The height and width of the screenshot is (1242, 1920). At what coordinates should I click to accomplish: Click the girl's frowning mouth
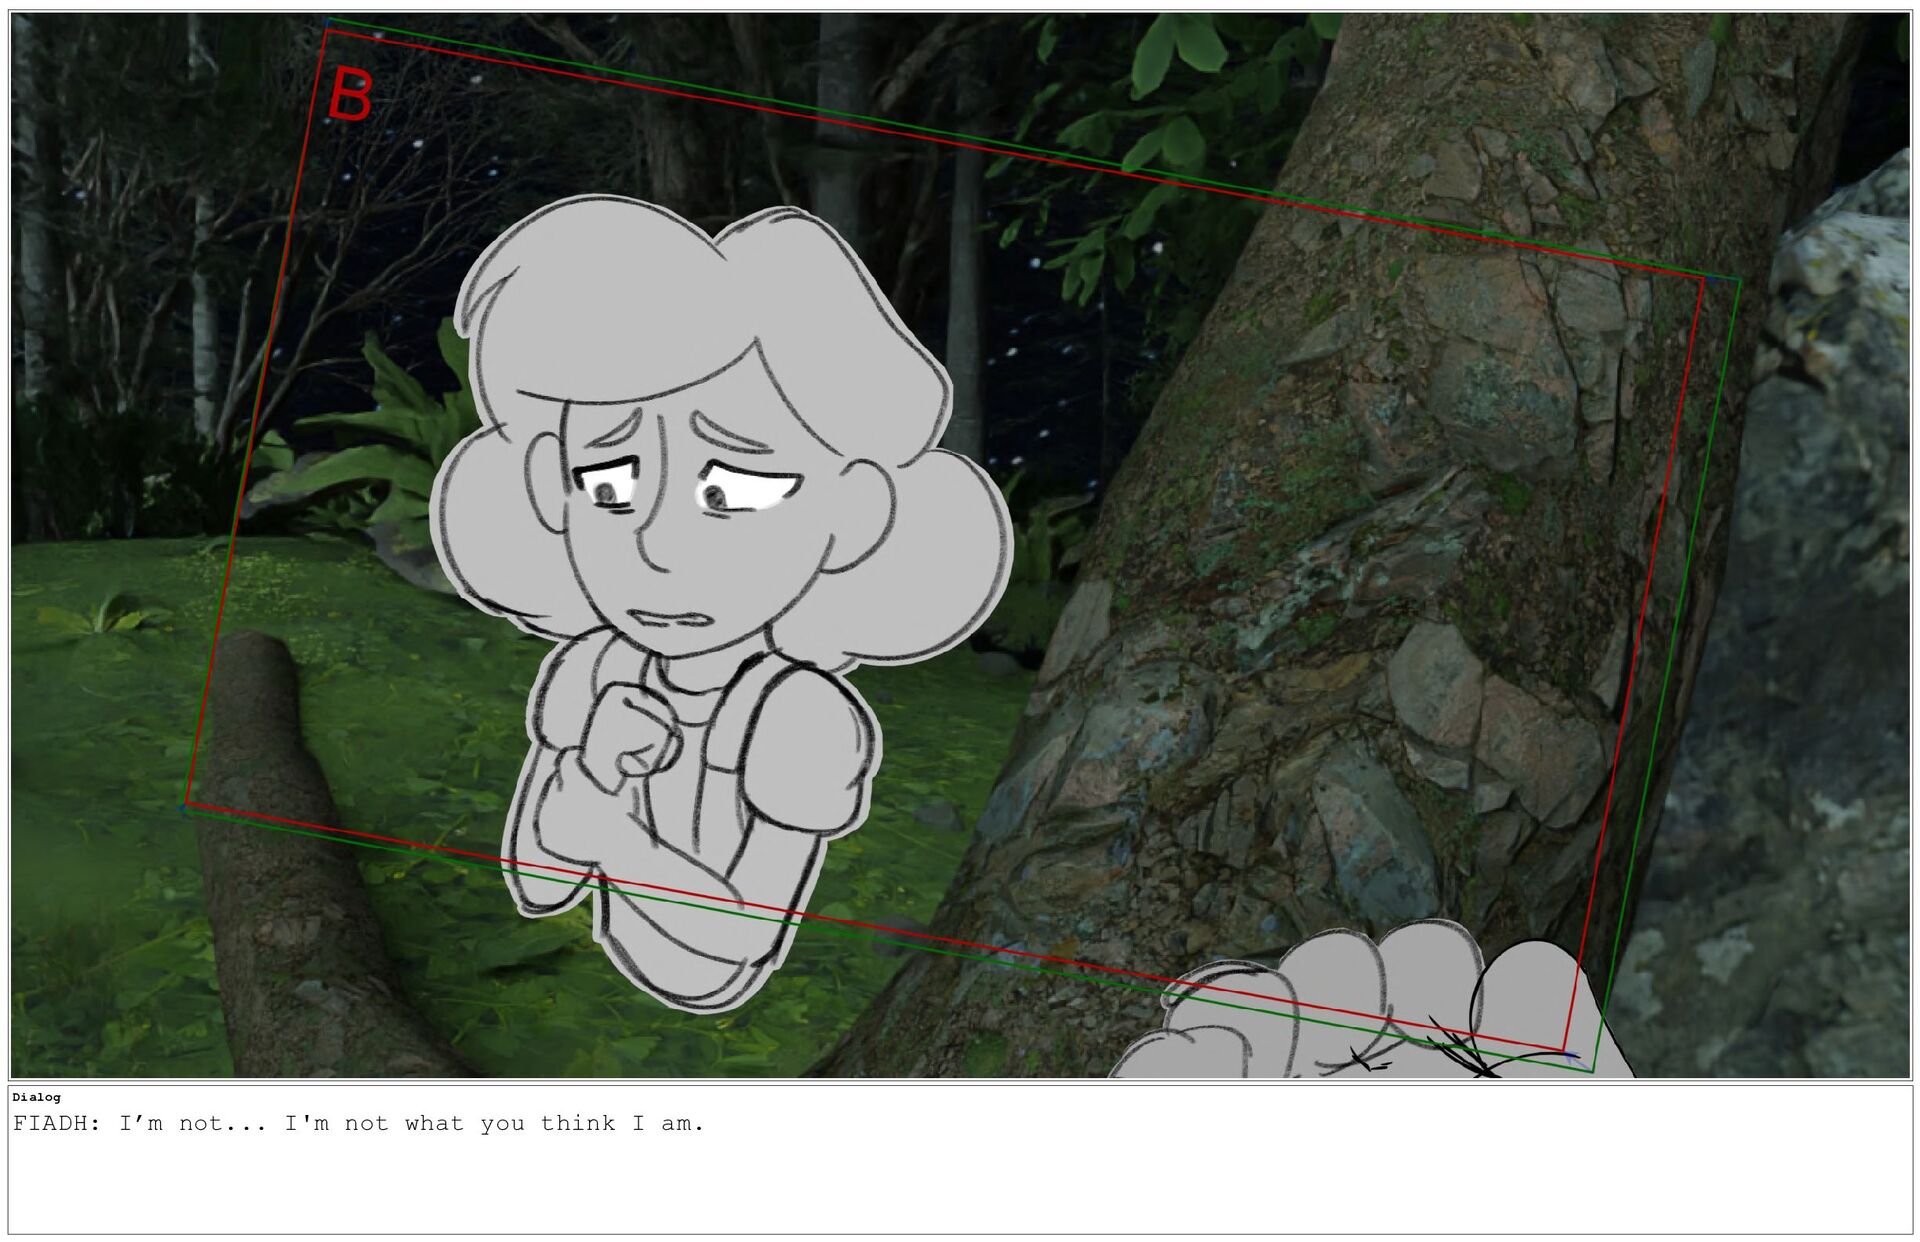[x=671, y=618]
